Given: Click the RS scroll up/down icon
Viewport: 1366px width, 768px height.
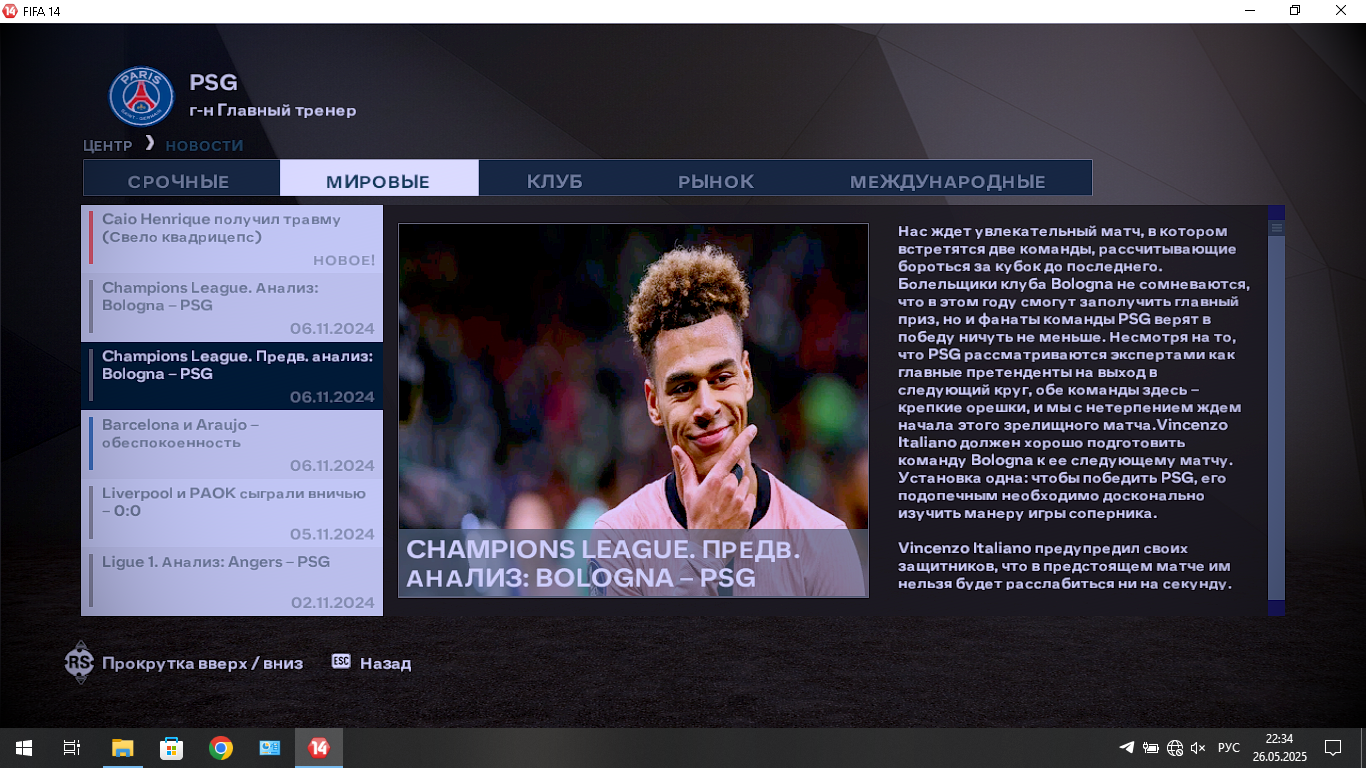Looking at the screenshot, I should 78,662.
